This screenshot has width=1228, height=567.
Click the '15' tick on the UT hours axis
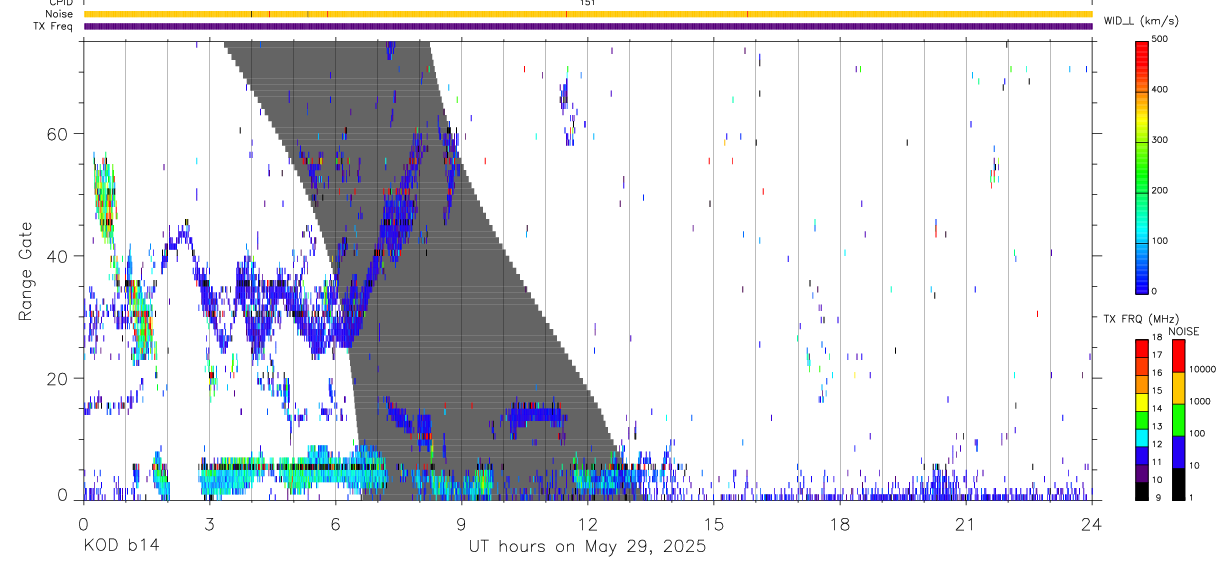coord(714,523)
